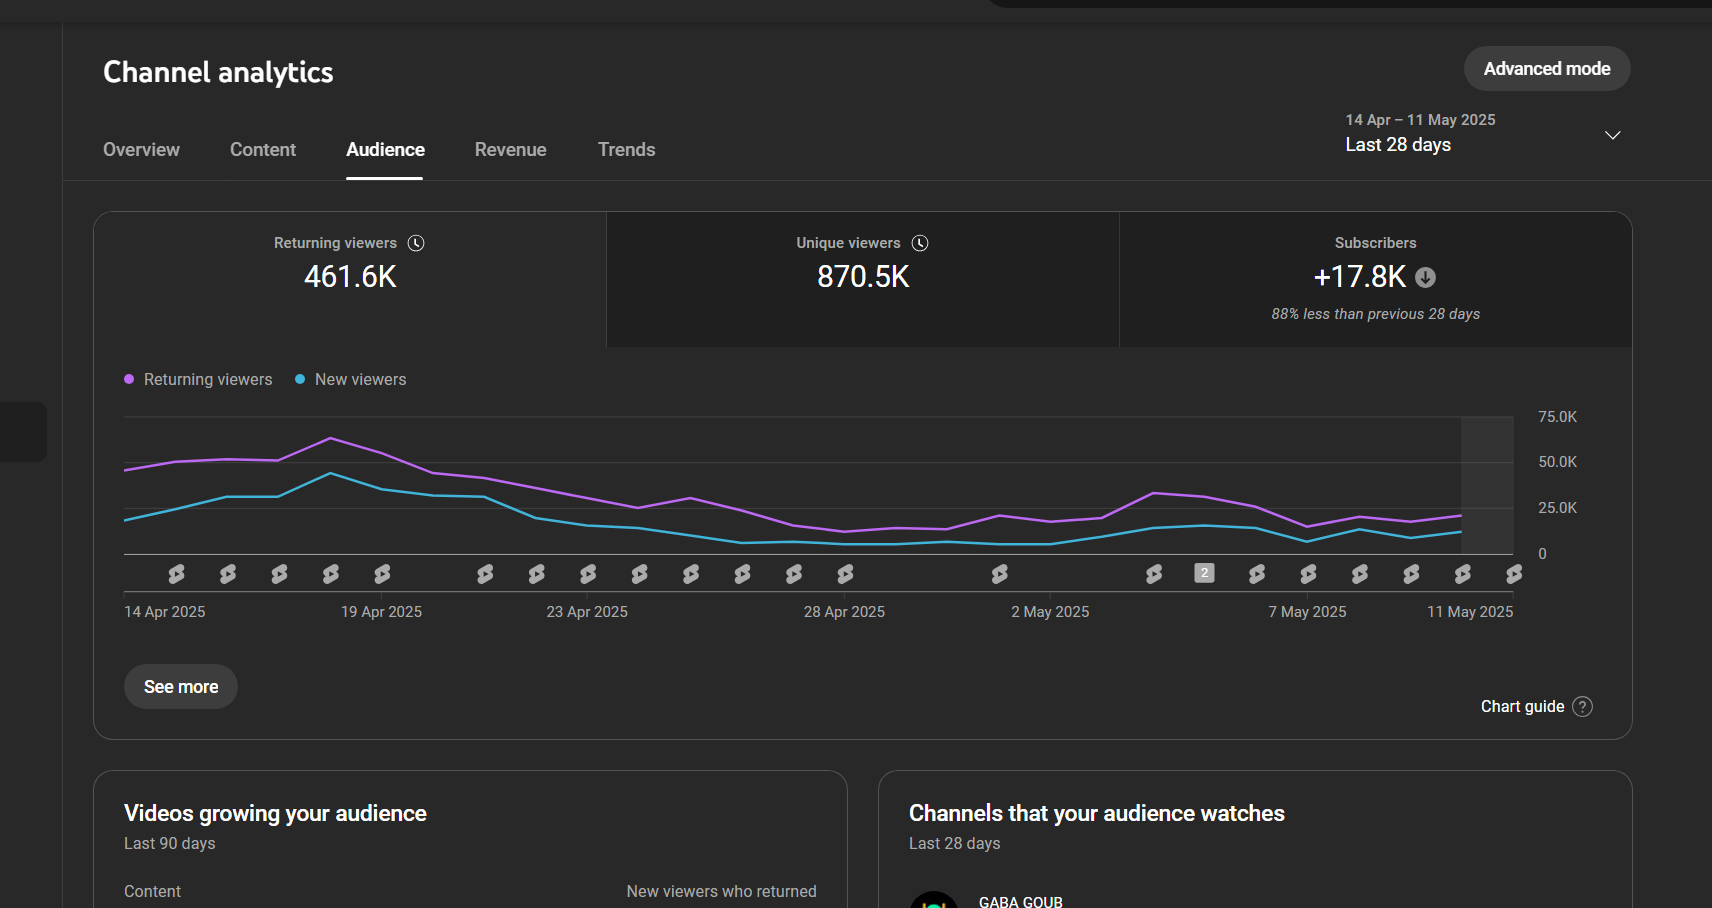The image size is (1712, 908).
Task: Open the Revenue tab
Action: coord(510,150)
